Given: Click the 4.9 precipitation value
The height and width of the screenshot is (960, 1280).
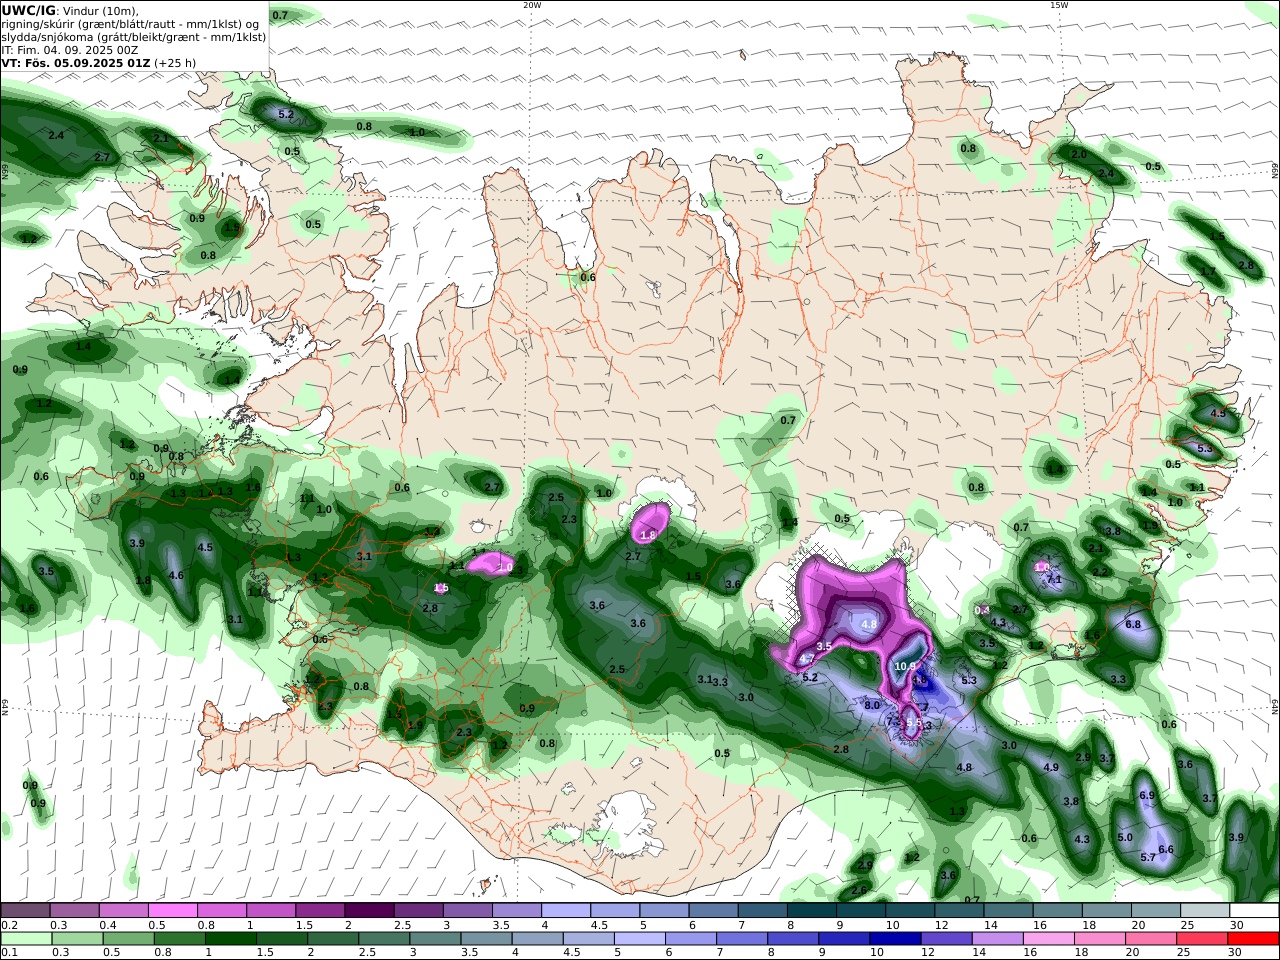Looking at the screenshot, I should pyautogui.click(x=1051, y=767).
